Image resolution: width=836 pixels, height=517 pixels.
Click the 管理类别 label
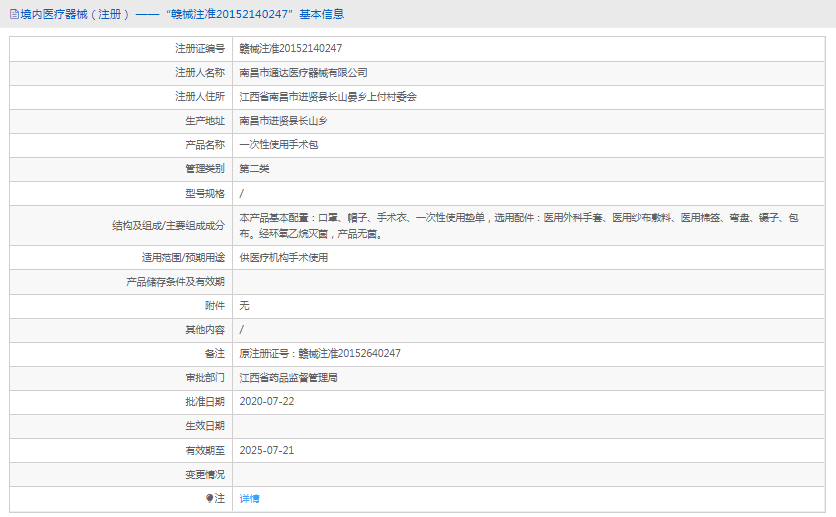coord(205,169)
